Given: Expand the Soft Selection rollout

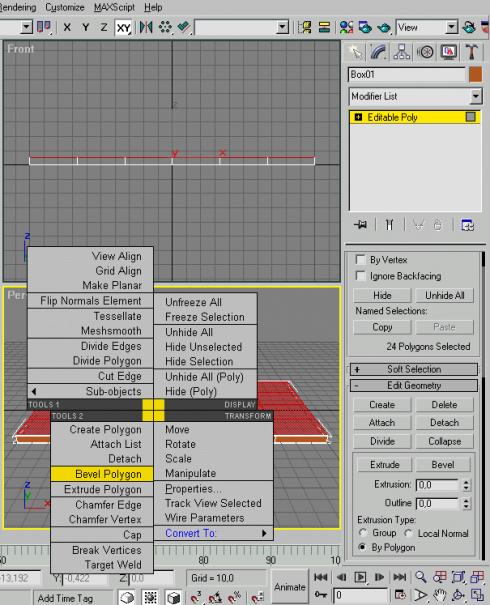Looking at the screenshot, I should click(x=414, y=369).
